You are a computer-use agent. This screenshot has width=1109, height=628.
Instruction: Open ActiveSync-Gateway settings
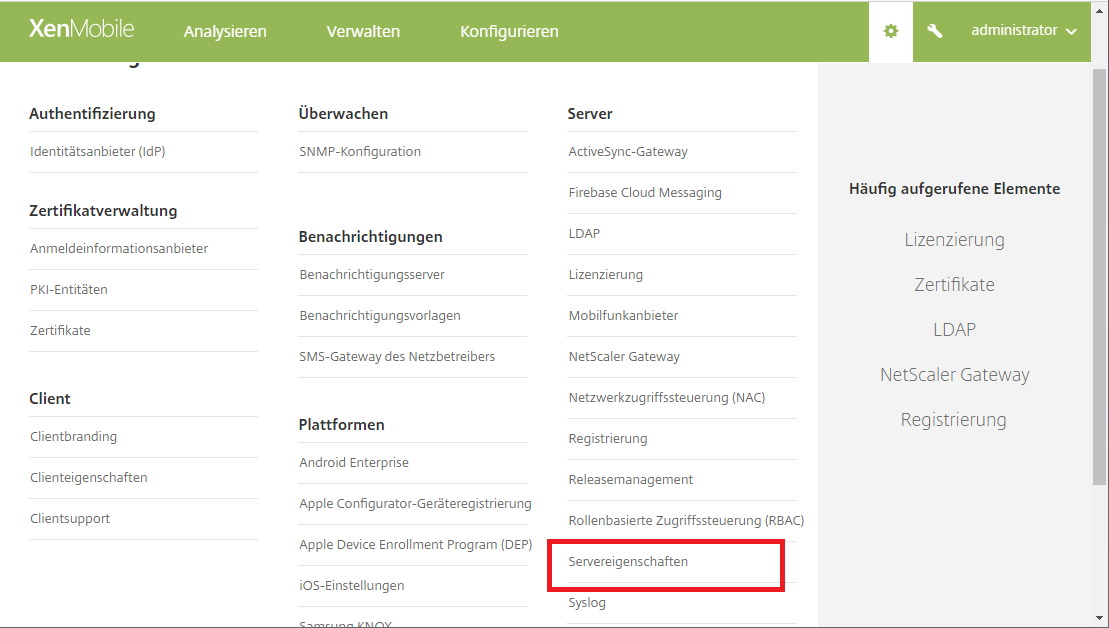pyautogui.click(x=628, y=152)
